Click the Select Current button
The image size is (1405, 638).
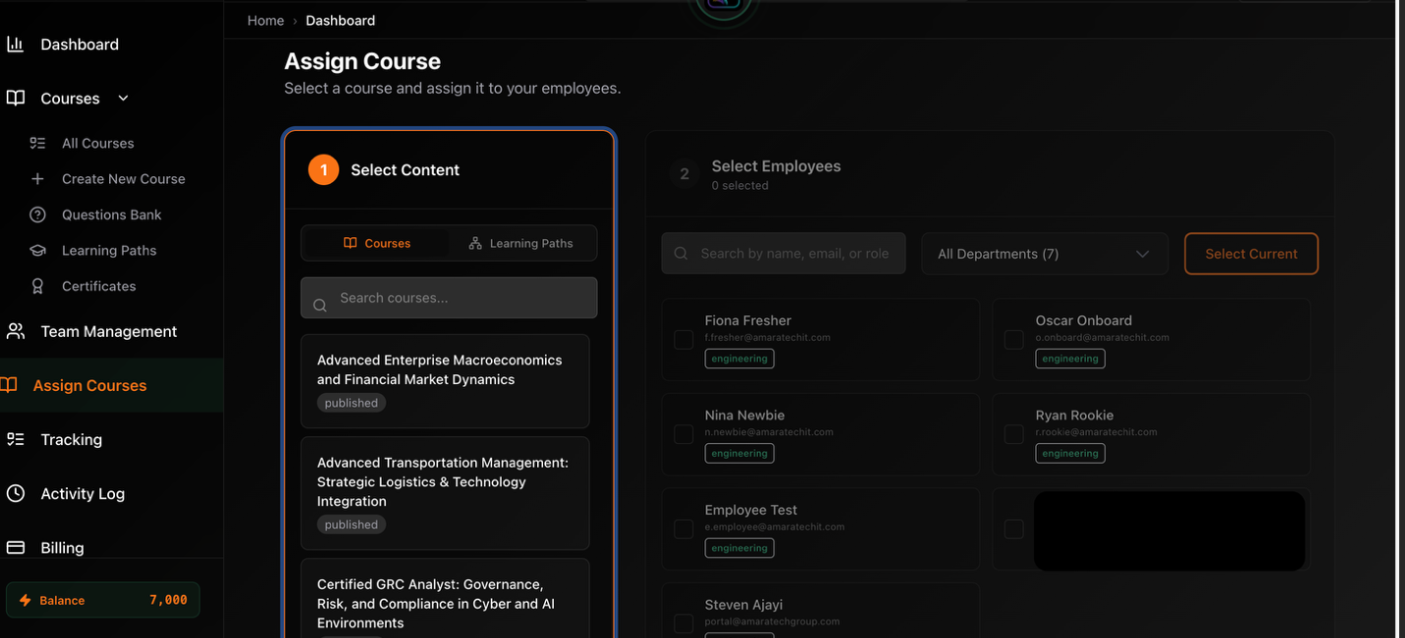click(1251, 253)
